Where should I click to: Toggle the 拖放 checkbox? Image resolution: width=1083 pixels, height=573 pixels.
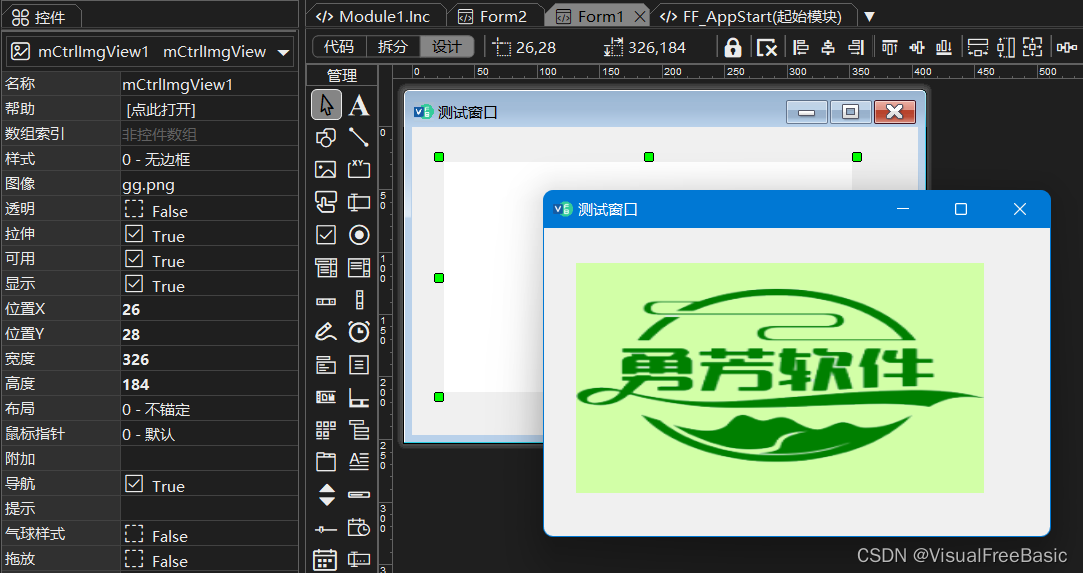pyautogui.click(x=134, y=559)
